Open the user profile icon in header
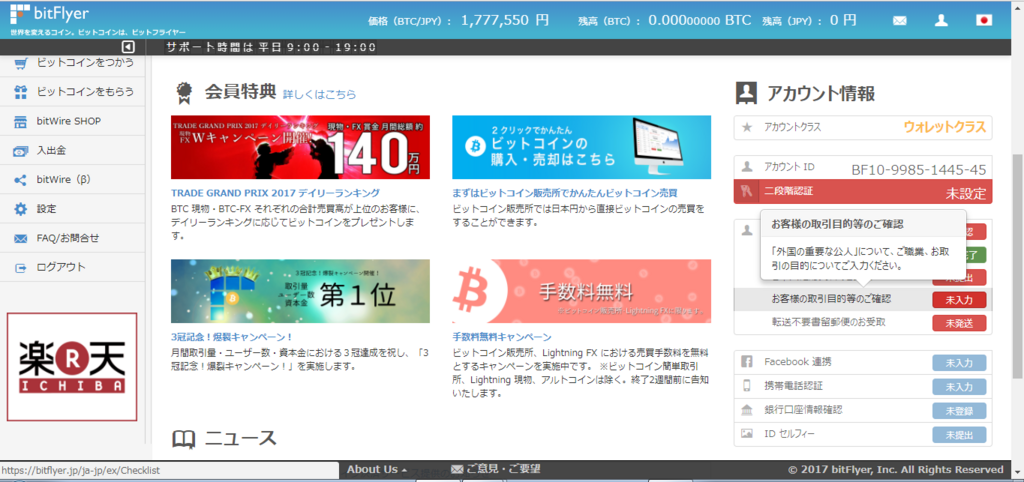This screenshot has height=482, width=1024. click(941, 20)
